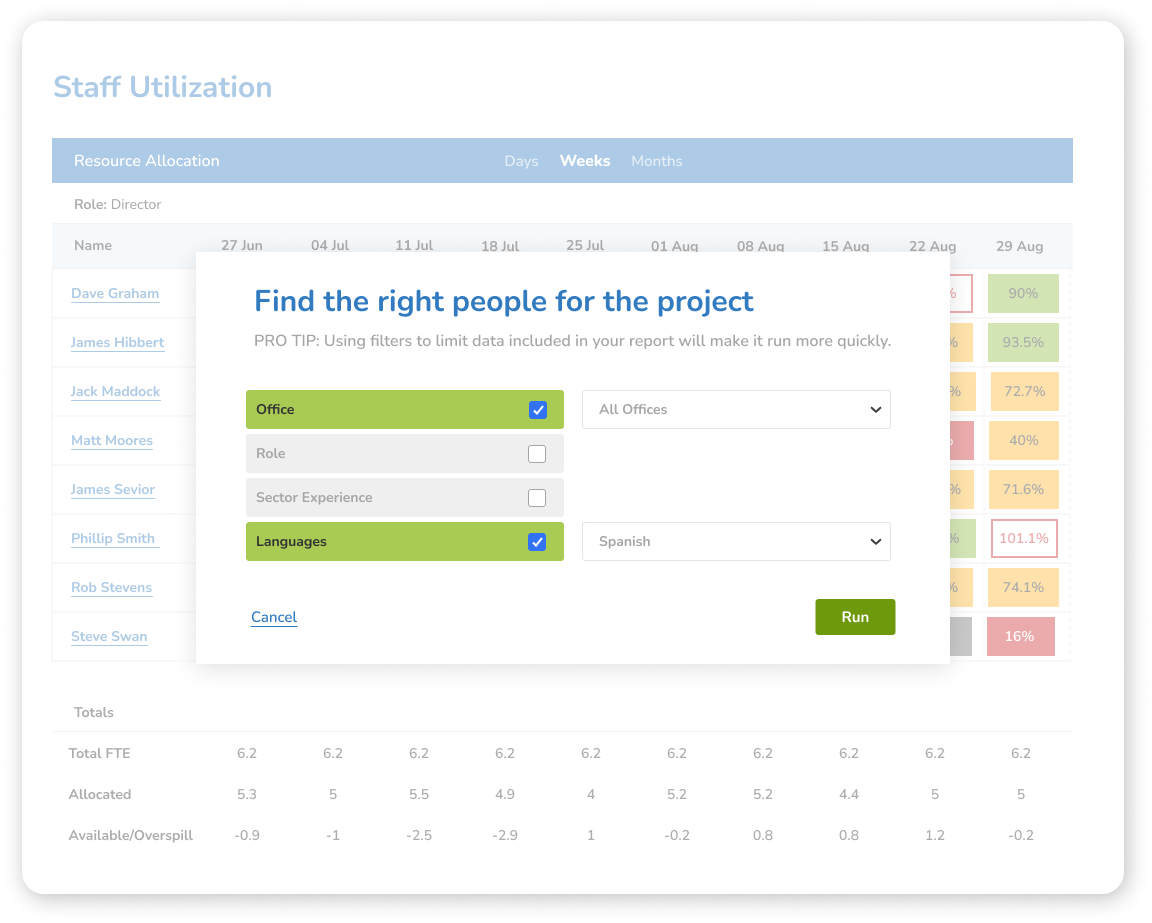Select the Weeks view tab

tap(584, 160)
